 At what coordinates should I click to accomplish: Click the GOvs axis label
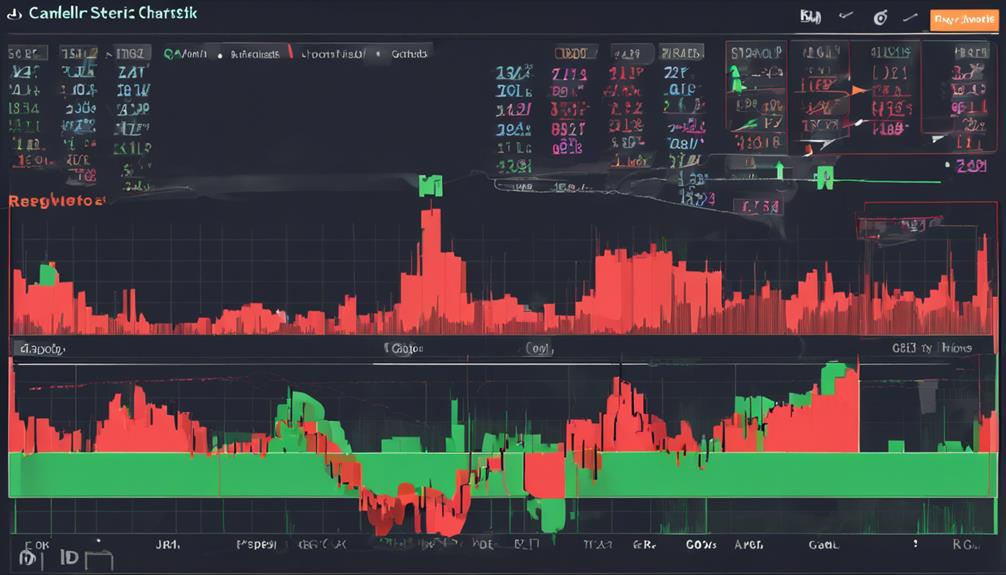(701, 545)
